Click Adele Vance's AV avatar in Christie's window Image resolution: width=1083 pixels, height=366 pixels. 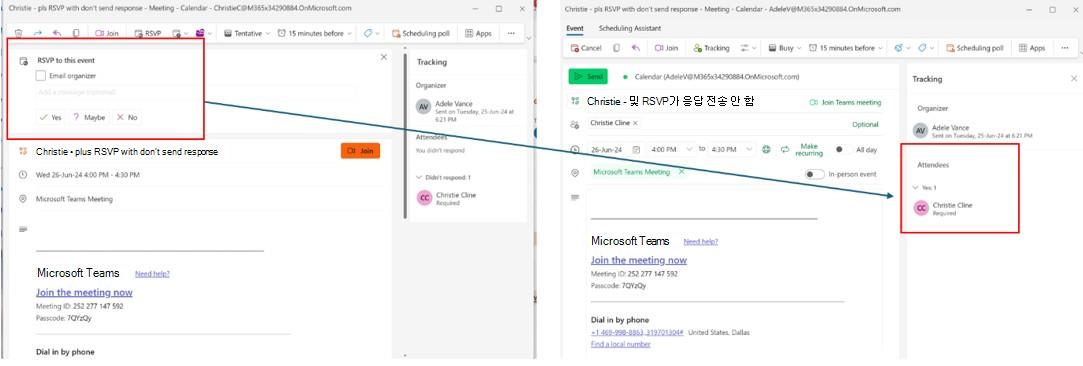click(x=423, y=107)
